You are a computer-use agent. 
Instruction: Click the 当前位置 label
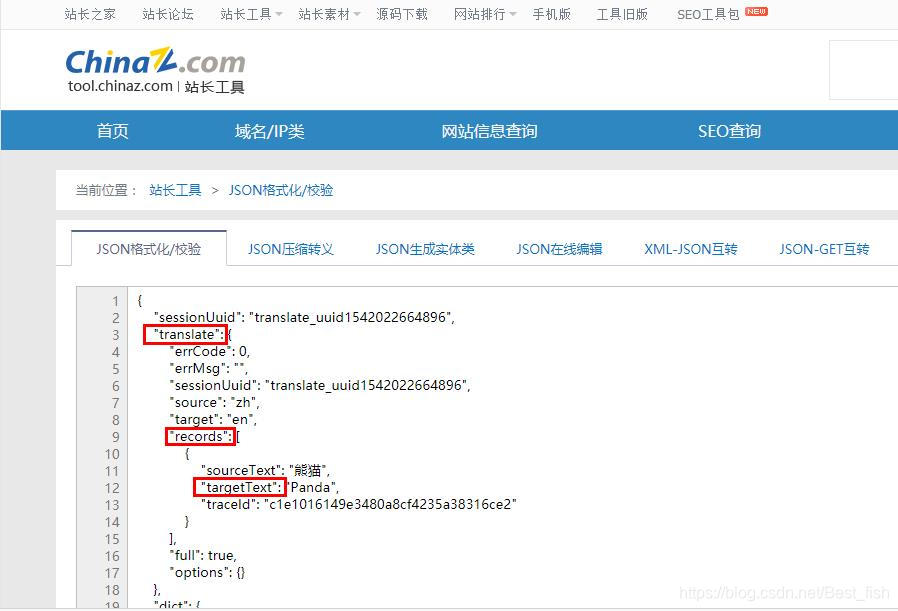coord(107,190)
